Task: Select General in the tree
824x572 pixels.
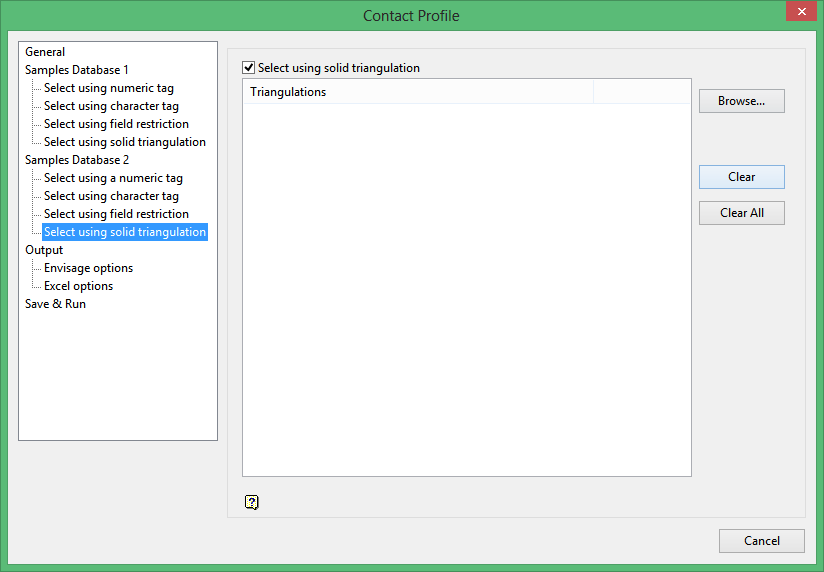Action: [x=45, y=52]
